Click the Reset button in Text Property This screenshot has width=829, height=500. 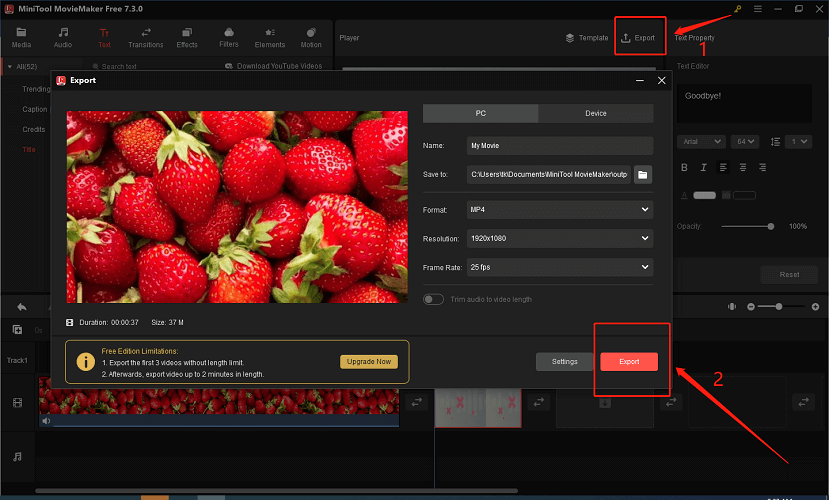789,275
